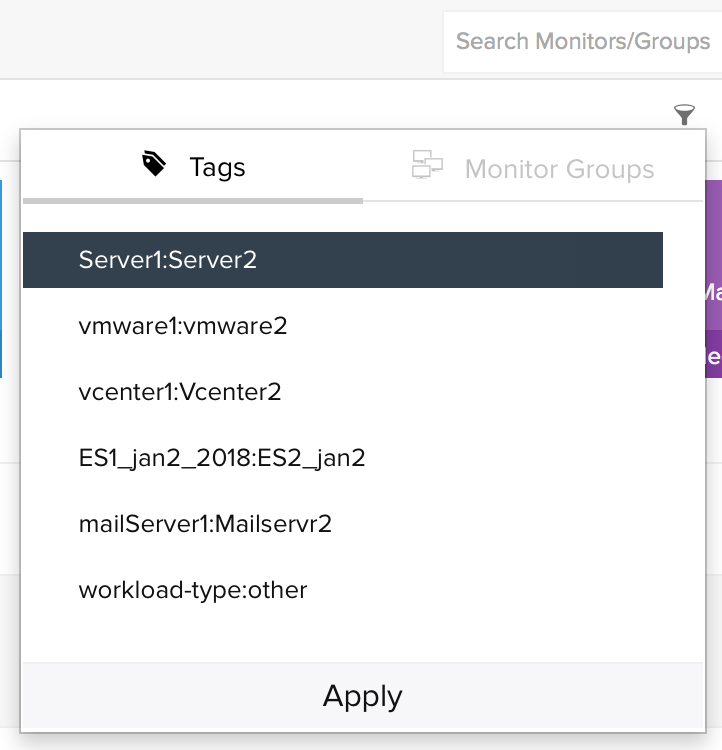Select the workload-type:other tag

point(193,590)
